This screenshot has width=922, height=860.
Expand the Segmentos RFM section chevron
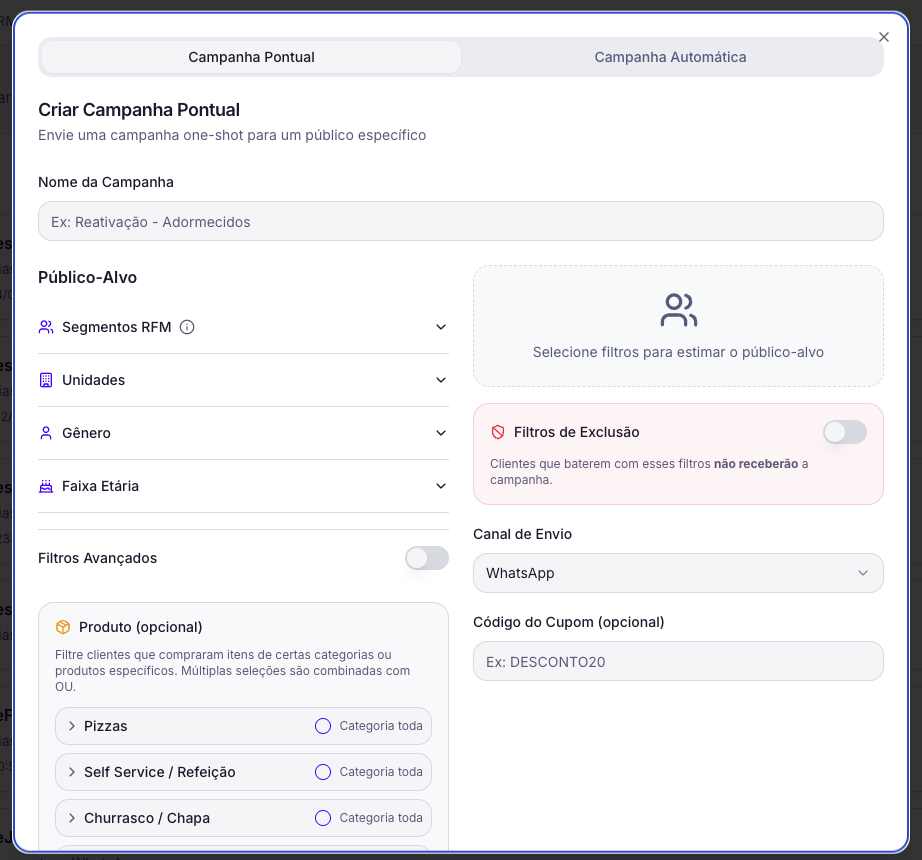click(441, 327)
